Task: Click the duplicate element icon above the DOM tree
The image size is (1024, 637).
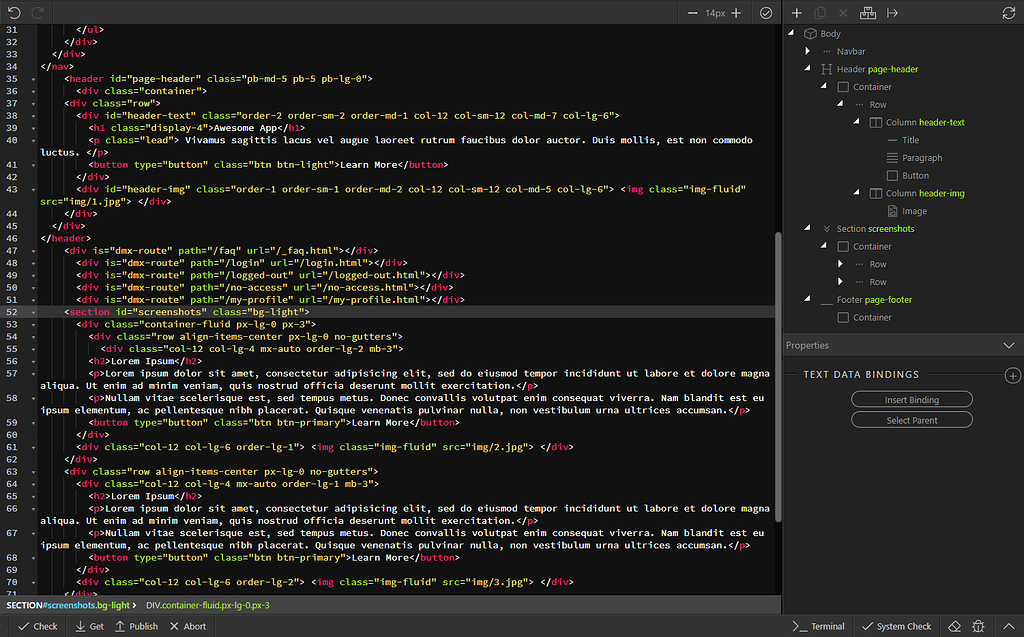Action: pyautogui.click(x=820, y=13)
